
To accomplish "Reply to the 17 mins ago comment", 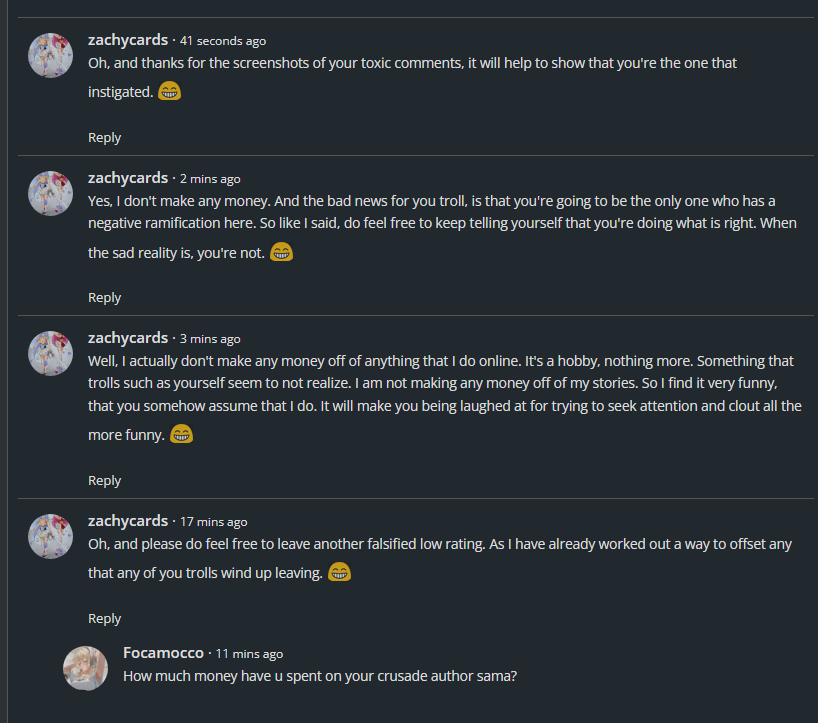I will click(x=104, y=619).
